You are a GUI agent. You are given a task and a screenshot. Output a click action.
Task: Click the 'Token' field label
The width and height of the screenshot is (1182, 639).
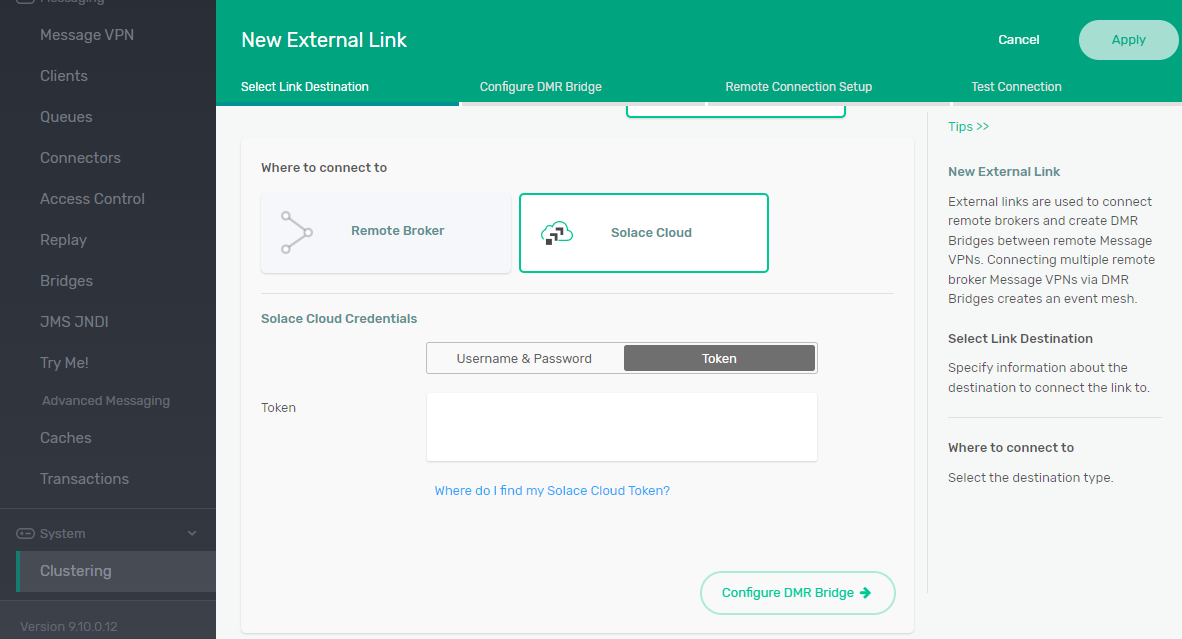tap(278, 408)
